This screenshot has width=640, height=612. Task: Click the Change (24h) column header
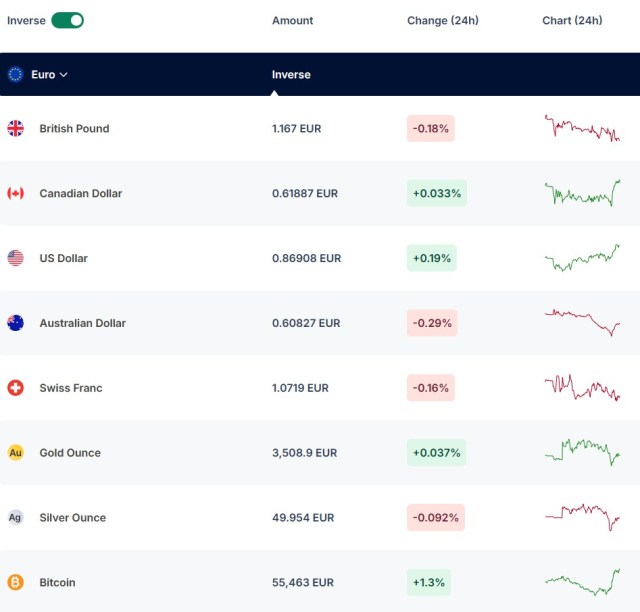point(443,20)
